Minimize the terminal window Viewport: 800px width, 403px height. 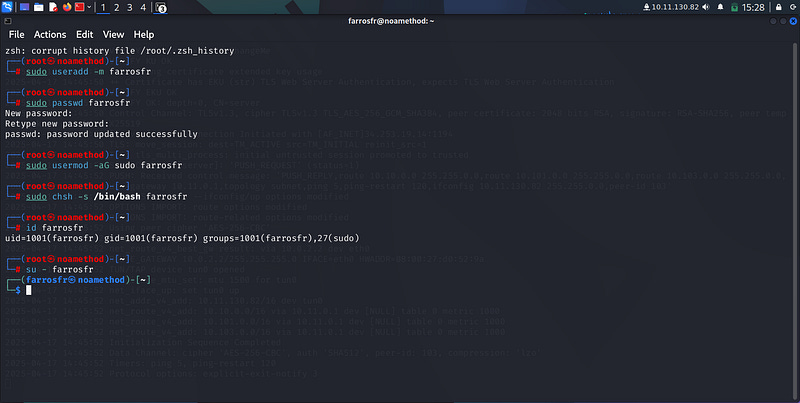coord(773,21)
